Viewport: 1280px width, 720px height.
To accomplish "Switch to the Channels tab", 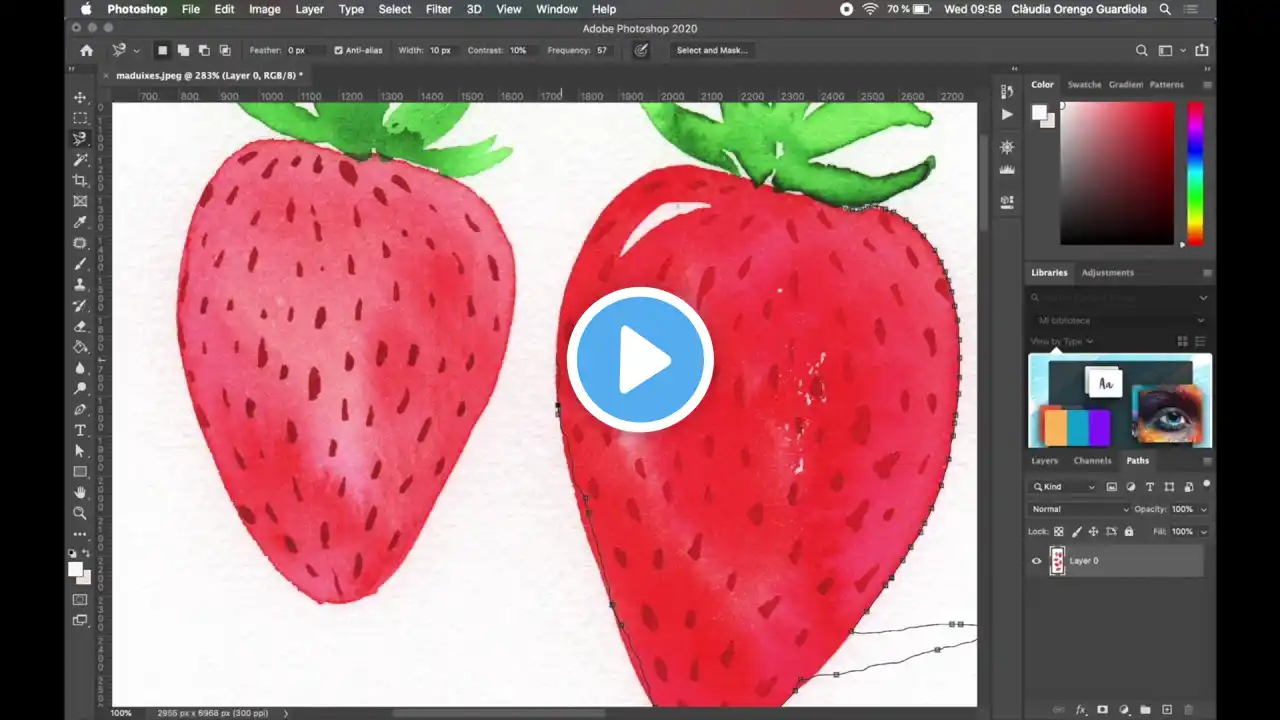I will 1092,461.
